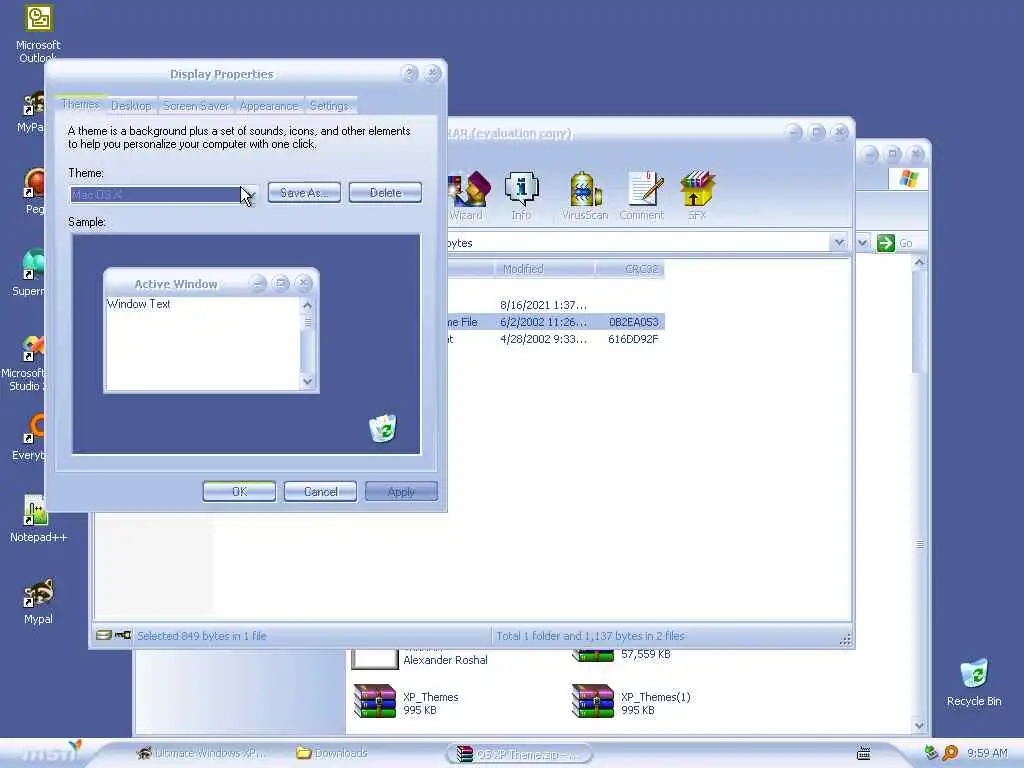This screenshot has height=768, width=1024.
Task: Click the Explorer window scroll down arrow
Action: (920, 725)
